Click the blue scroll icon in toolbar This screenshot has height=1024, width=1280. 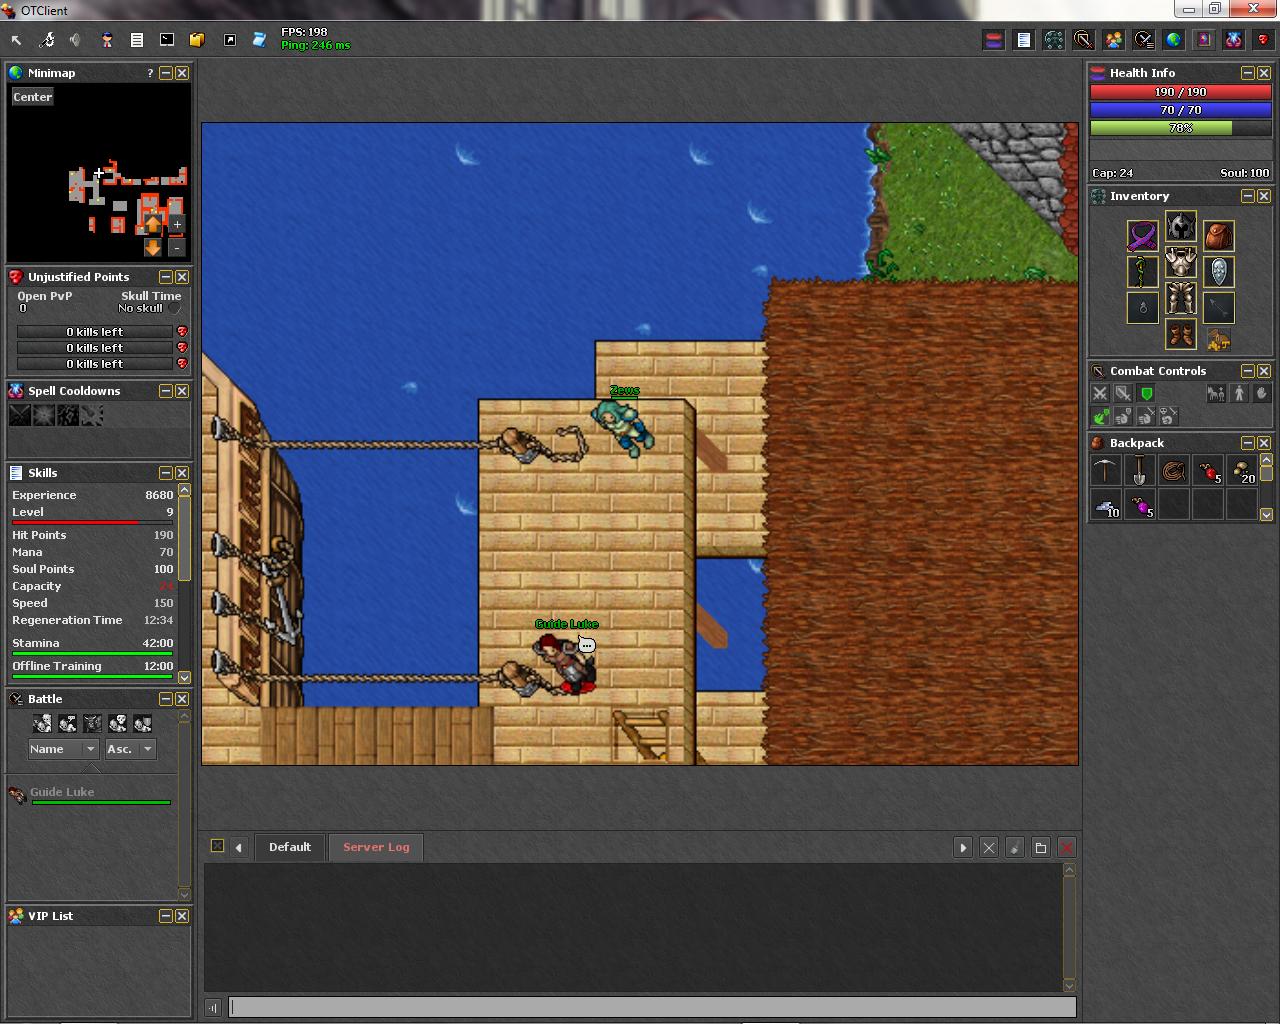[x=259, y=40]
